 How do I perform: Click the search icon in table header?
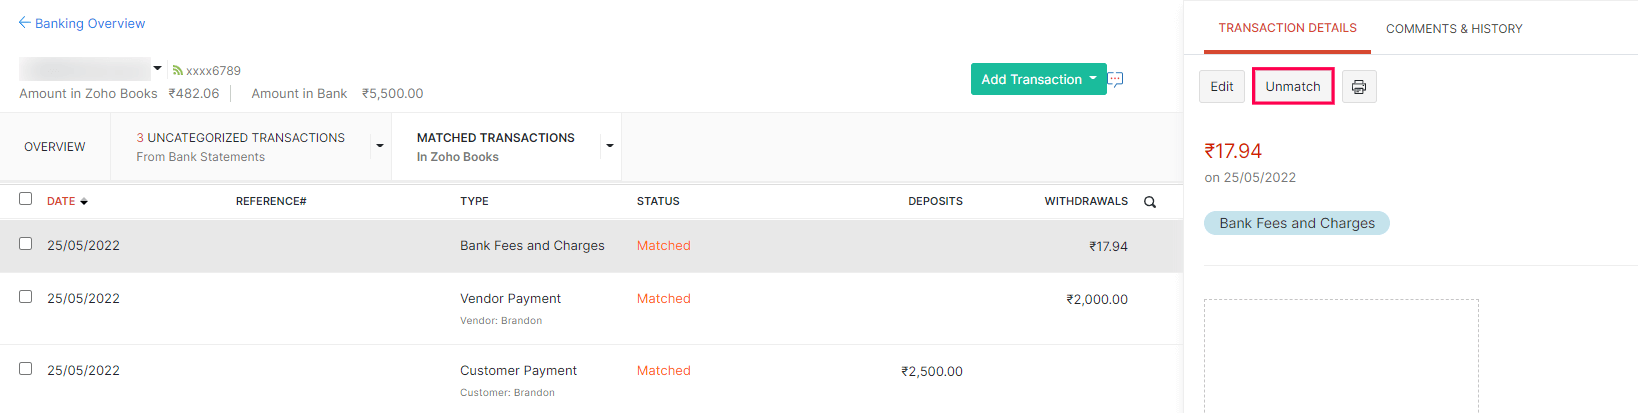click(1150, 202)
